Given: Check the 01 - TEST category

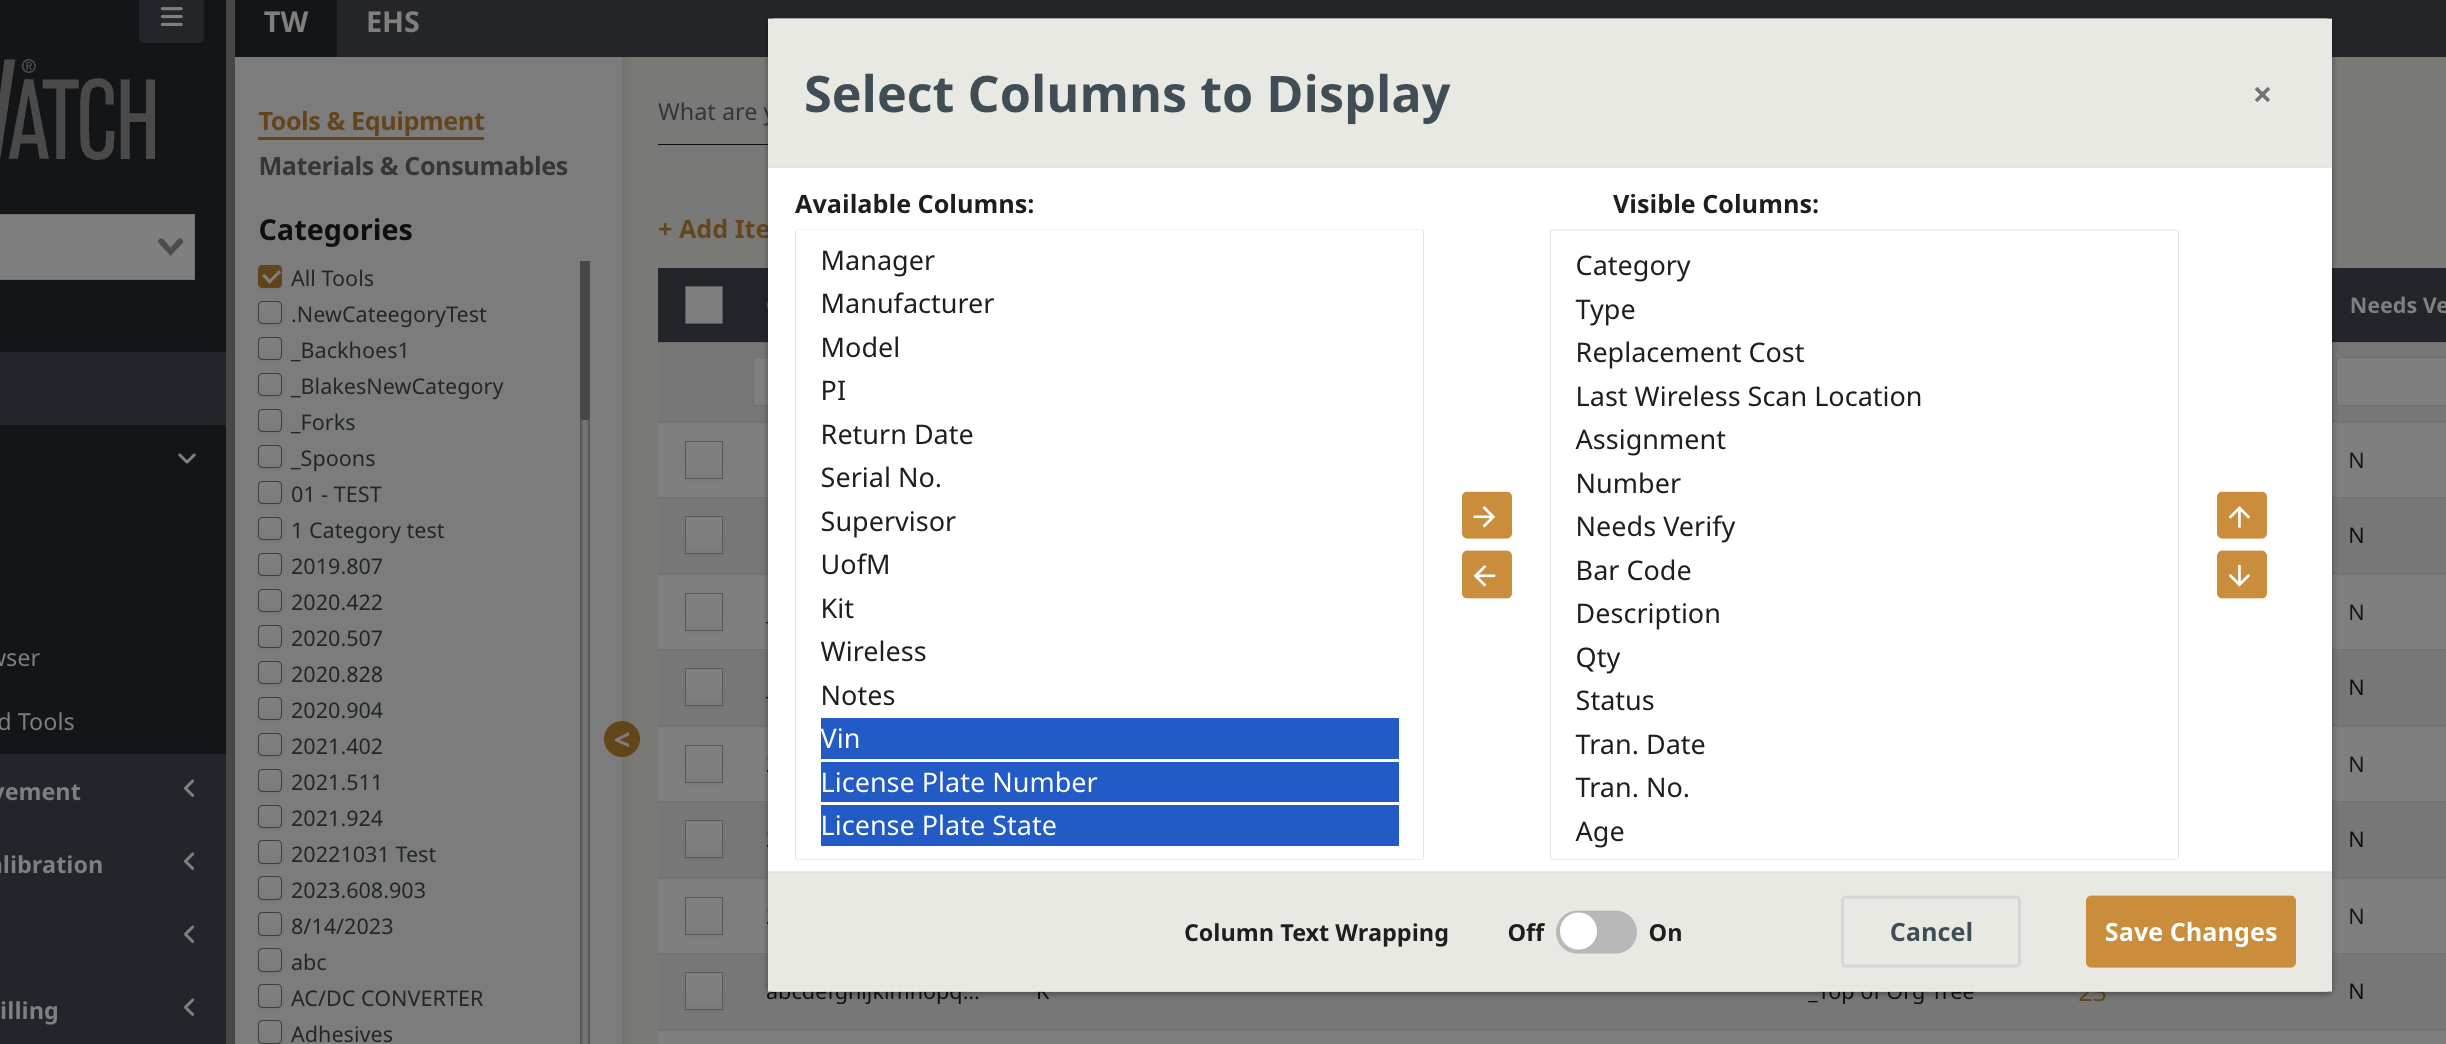Looking at the screenshot, I should pyautogui.click(x=270, y=493).
